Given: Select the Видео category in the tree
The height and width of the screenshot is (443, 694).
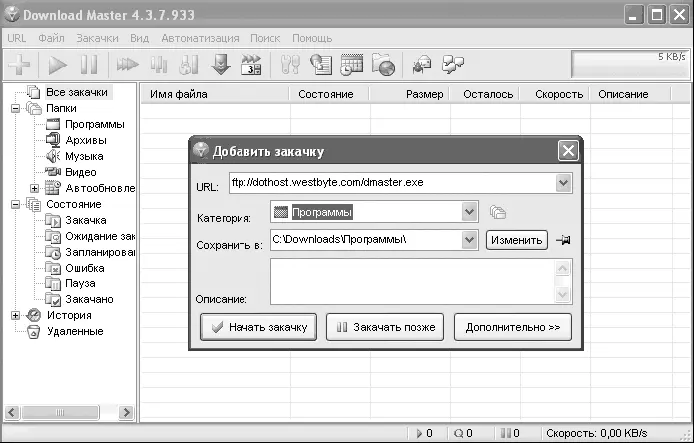Looking at the screenshot, I should click(80, 172).
